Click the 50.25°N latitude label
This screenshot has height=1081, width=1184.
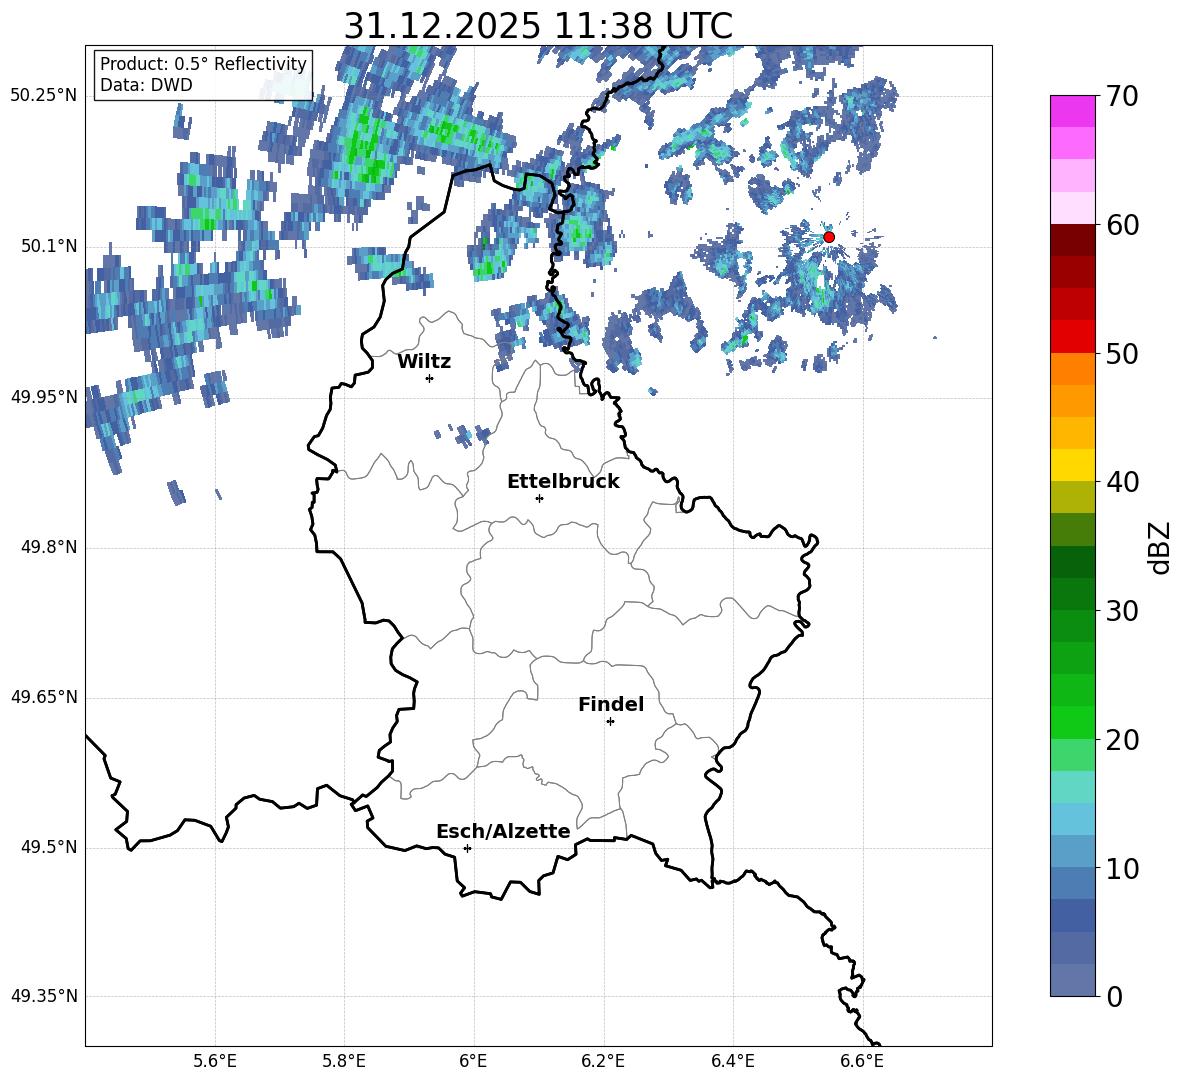[x=44, y=96]
